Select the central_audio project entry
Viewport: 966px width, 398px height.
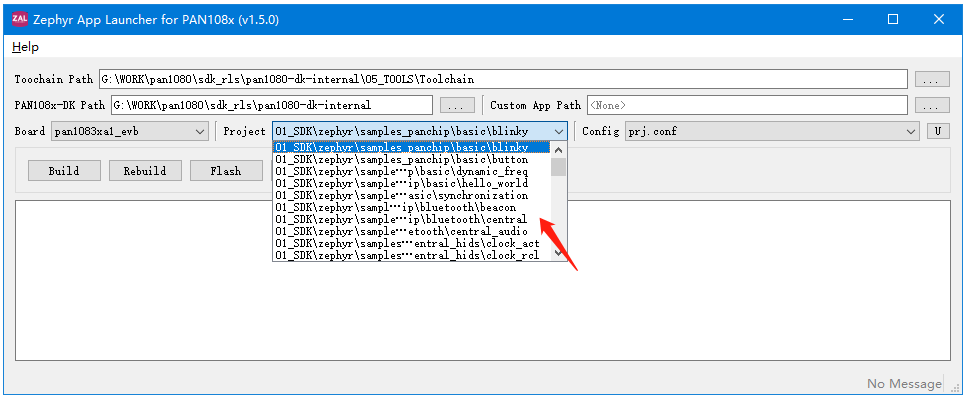point(412,232)
